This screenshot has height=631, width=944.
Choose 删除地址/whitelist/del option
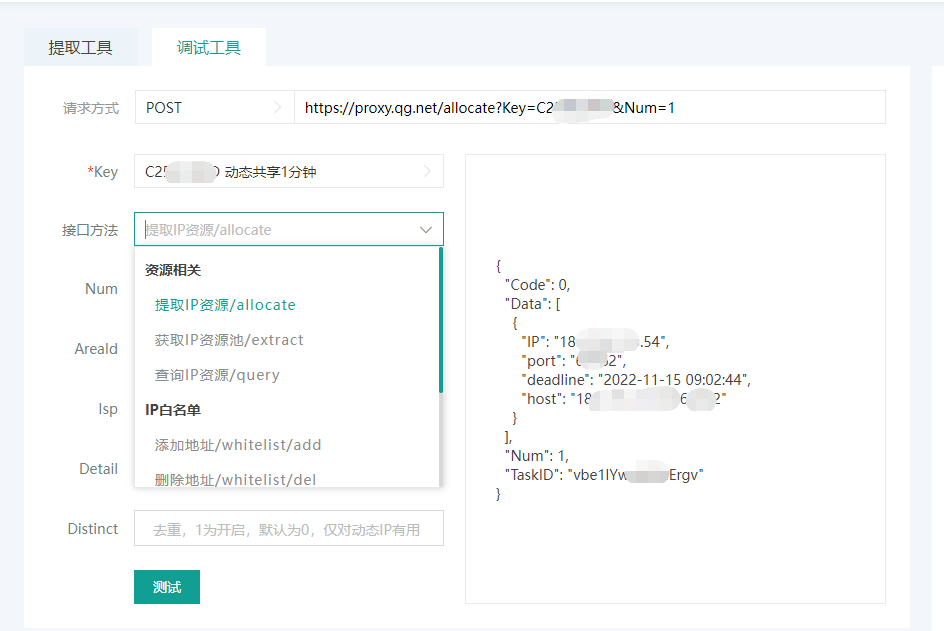click(235, 479)
